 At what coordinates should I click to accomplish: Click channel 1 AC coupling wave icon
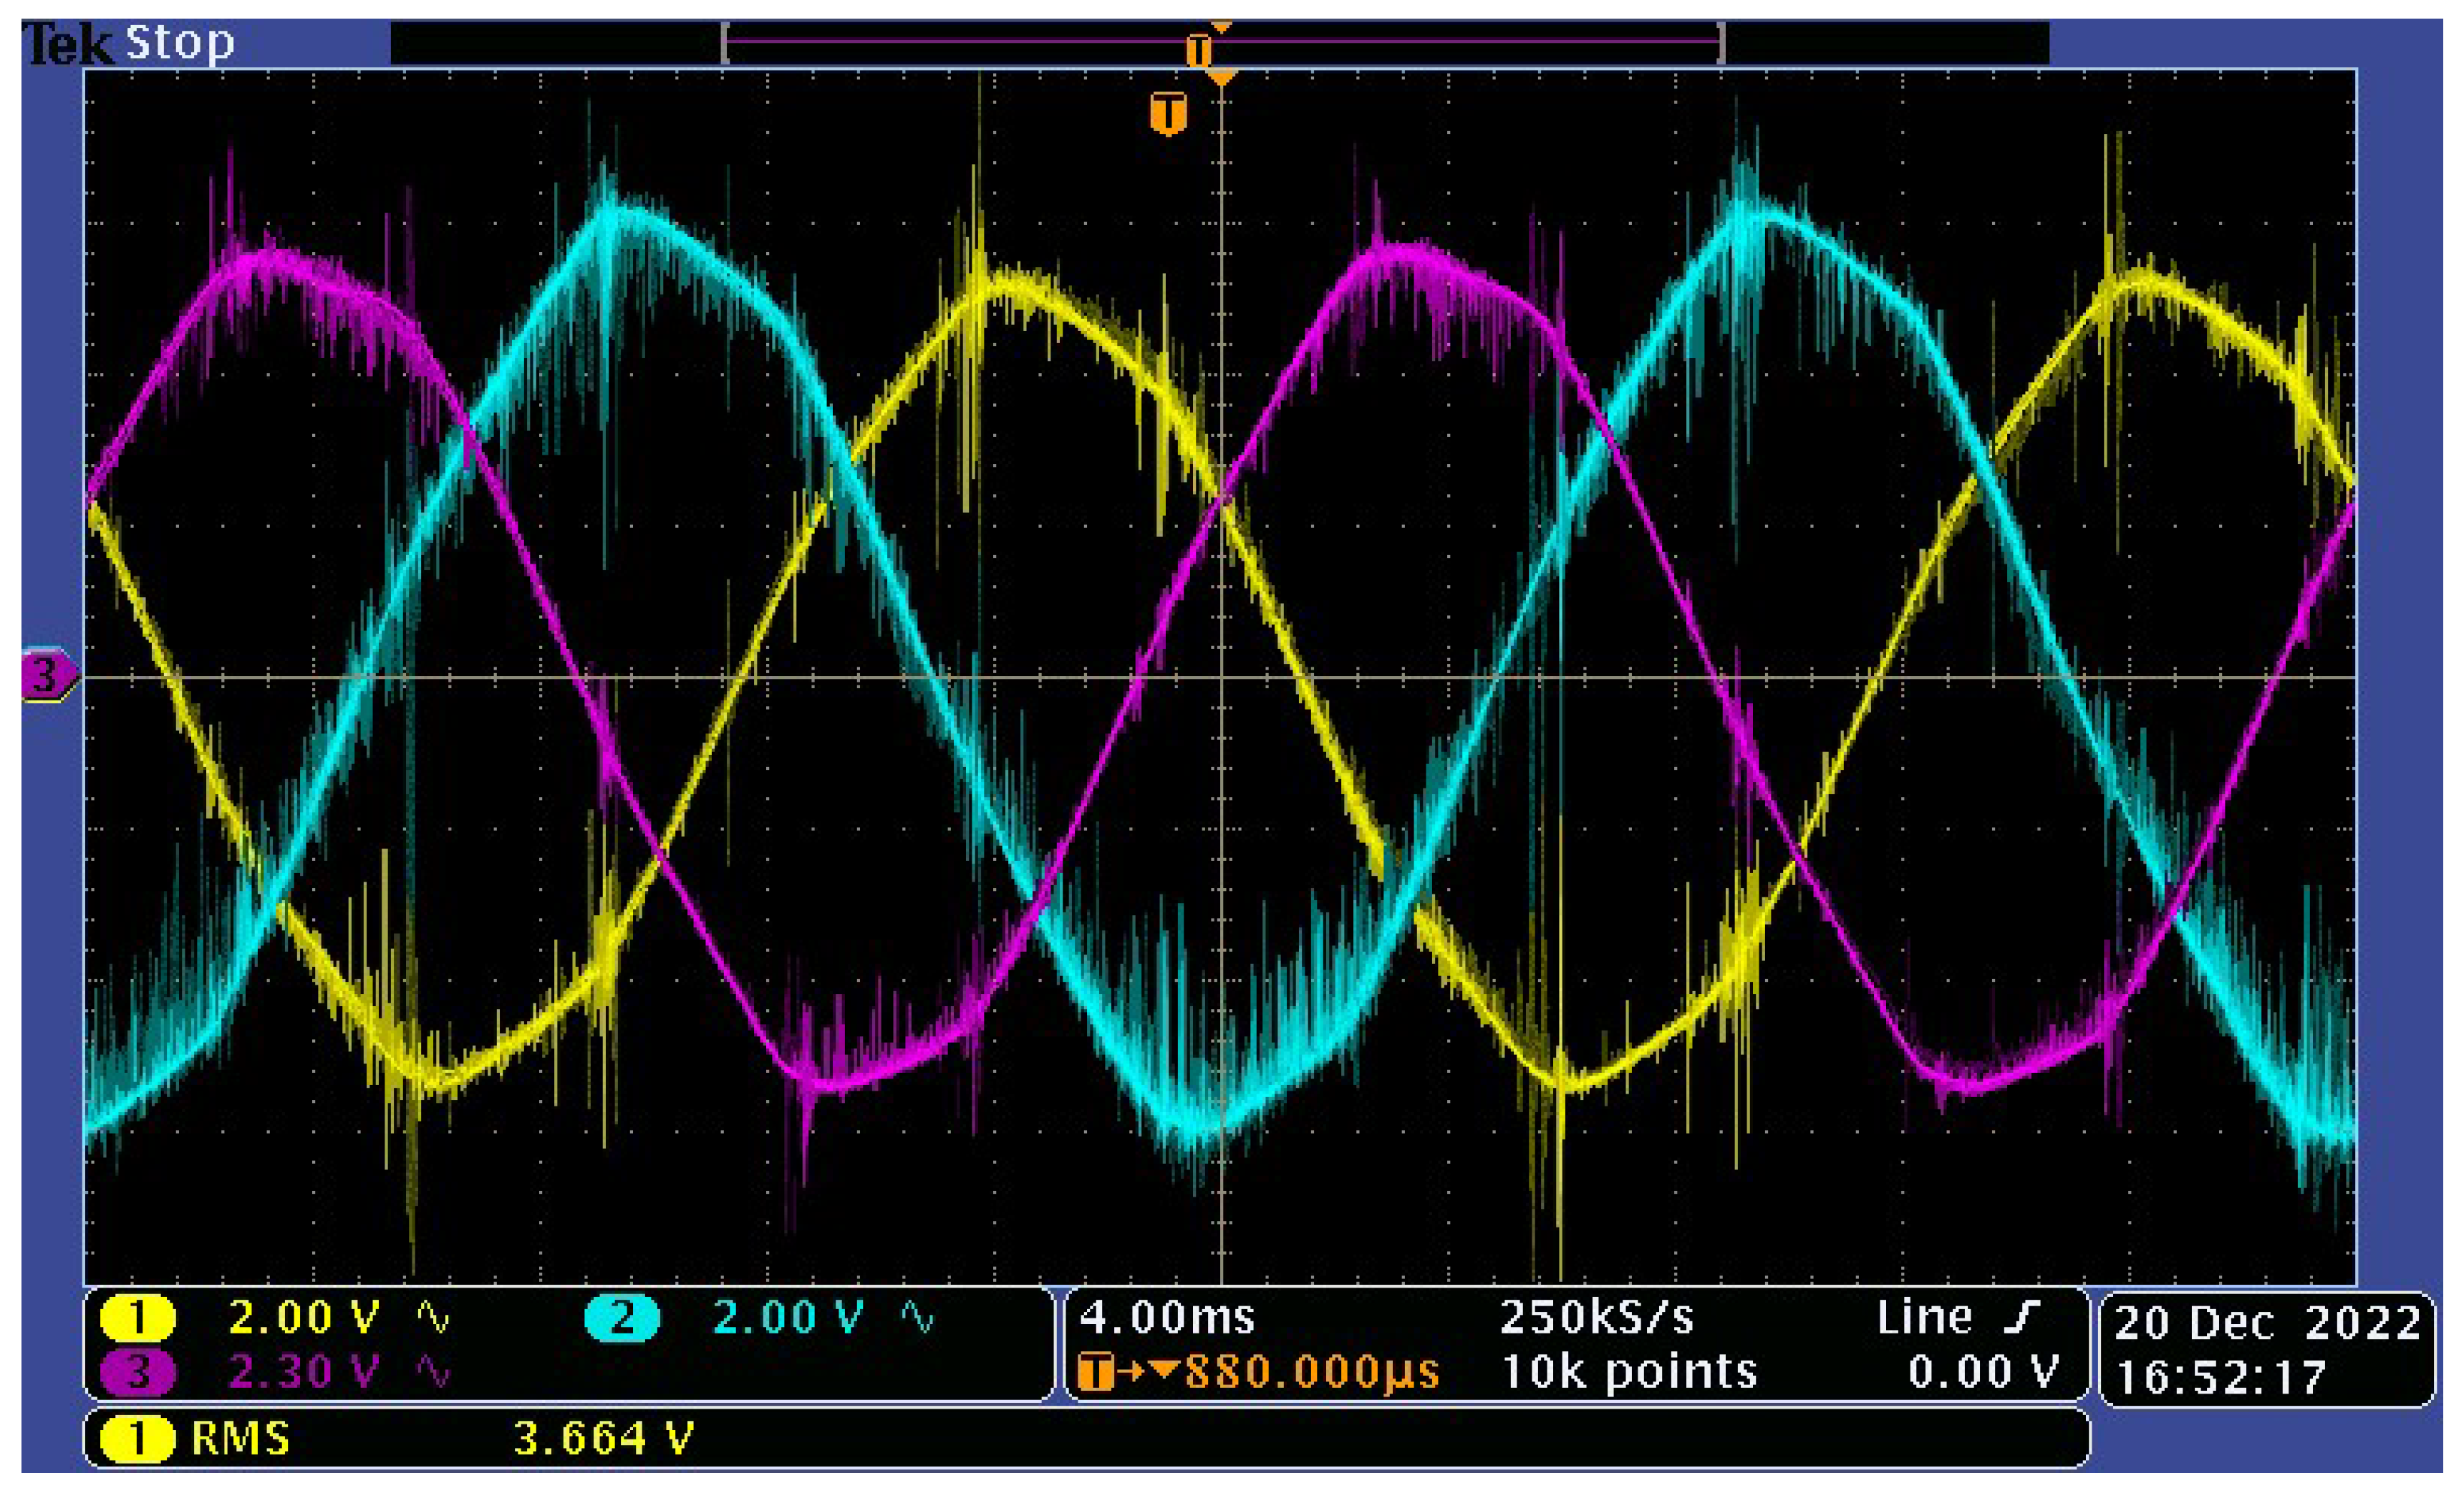coord(433,1318)
